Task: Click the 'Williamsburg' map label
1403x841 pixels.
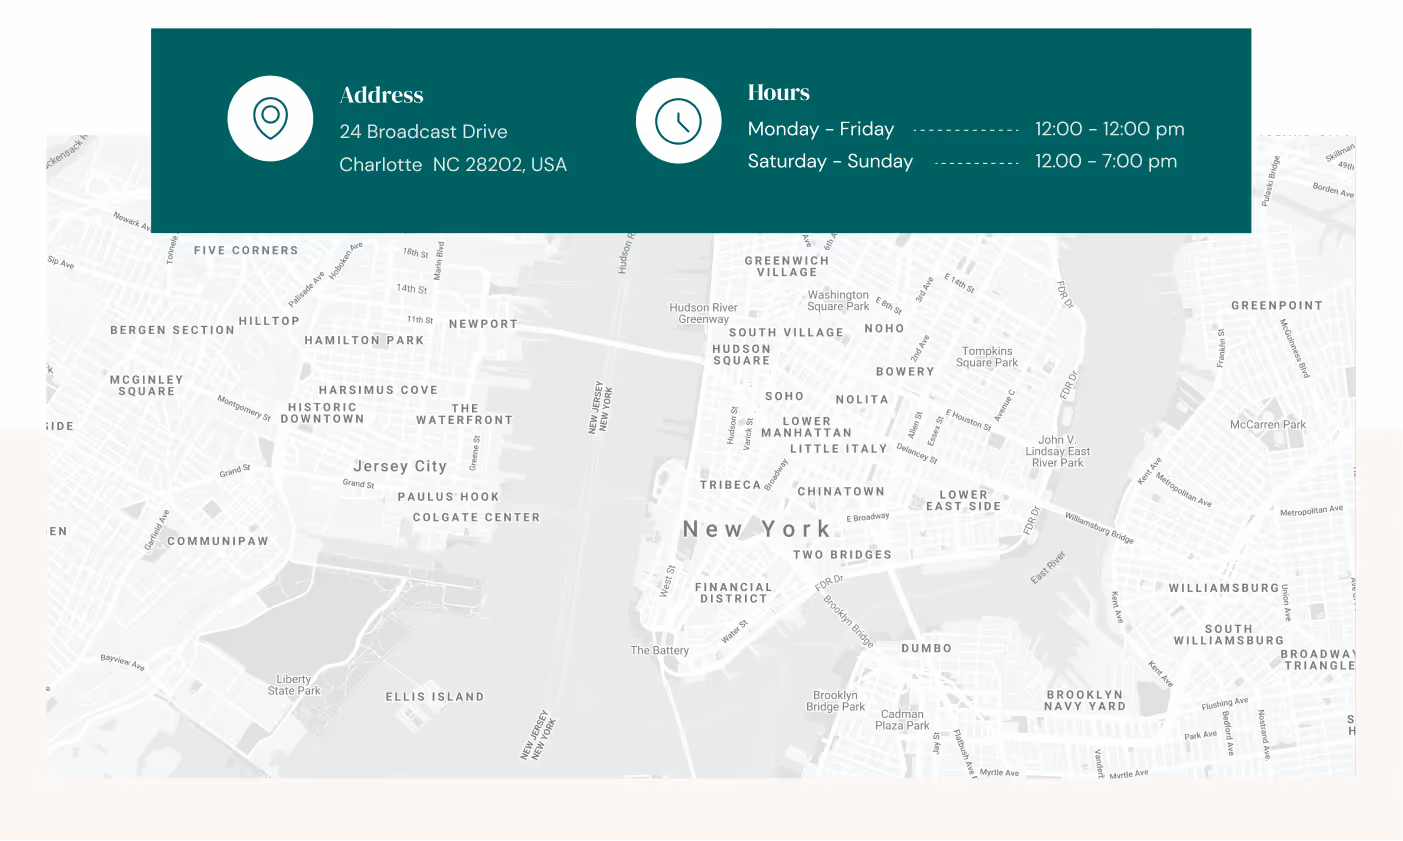Action: [x=1224, y=588]
